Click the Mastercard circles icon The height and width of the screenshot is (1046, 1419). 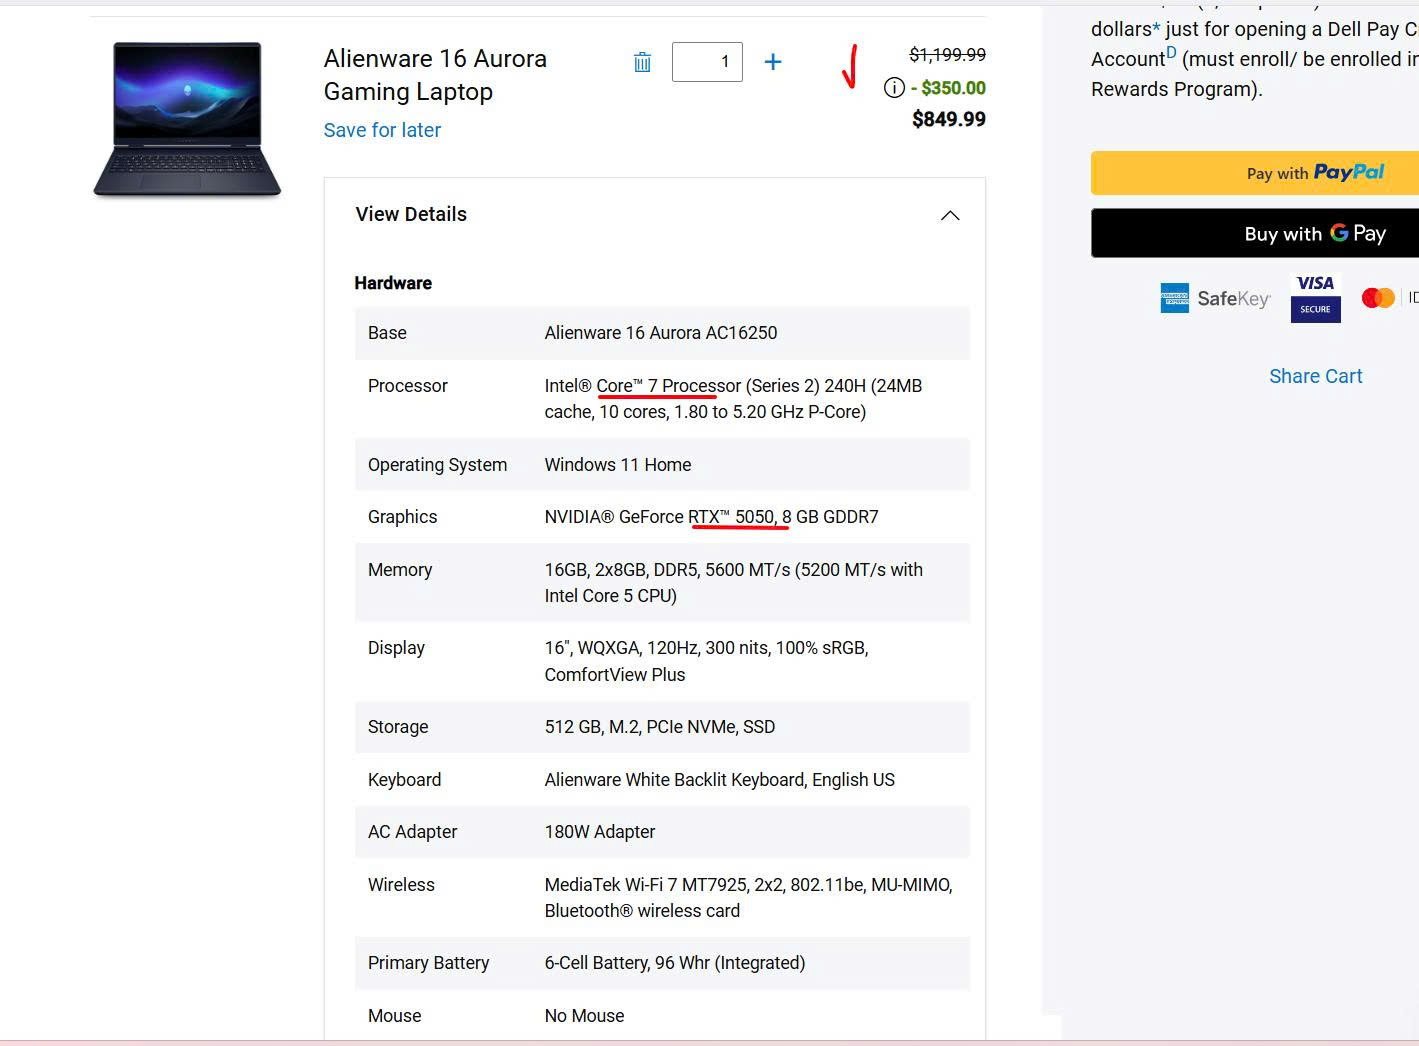point(1380,297)
